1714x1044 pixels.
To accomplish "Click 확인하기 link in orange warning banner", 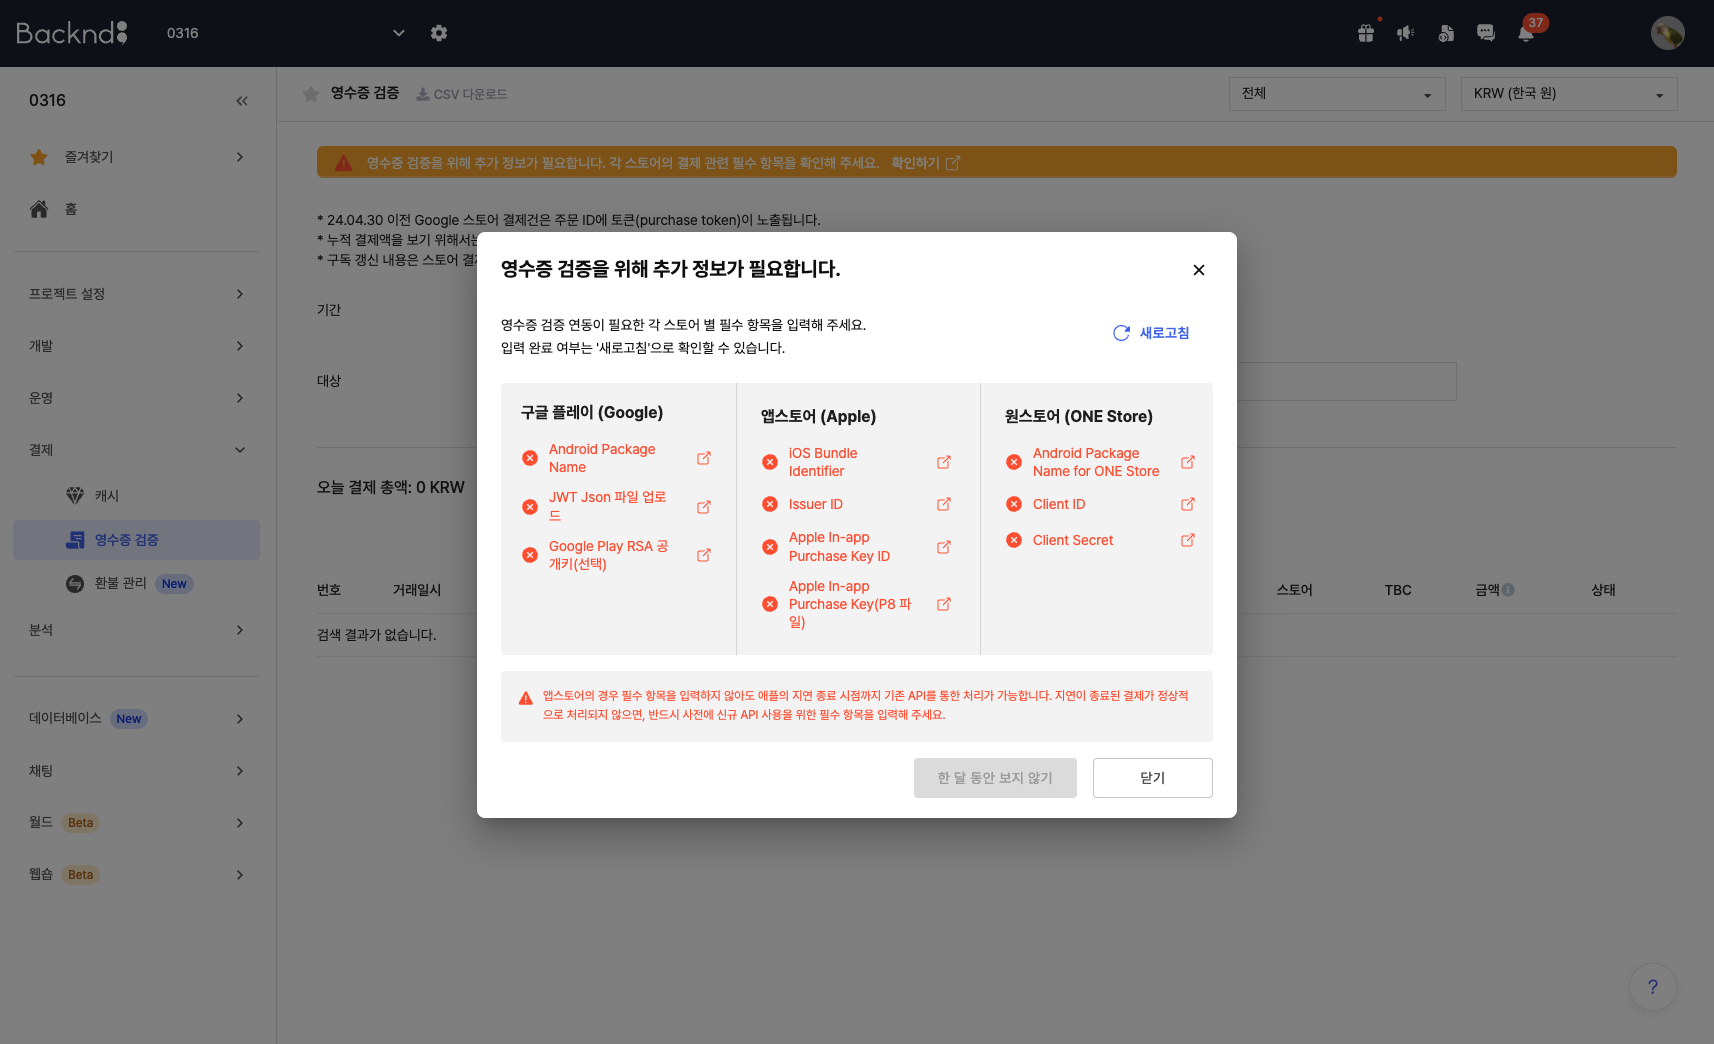I will (x=925, y=163).
